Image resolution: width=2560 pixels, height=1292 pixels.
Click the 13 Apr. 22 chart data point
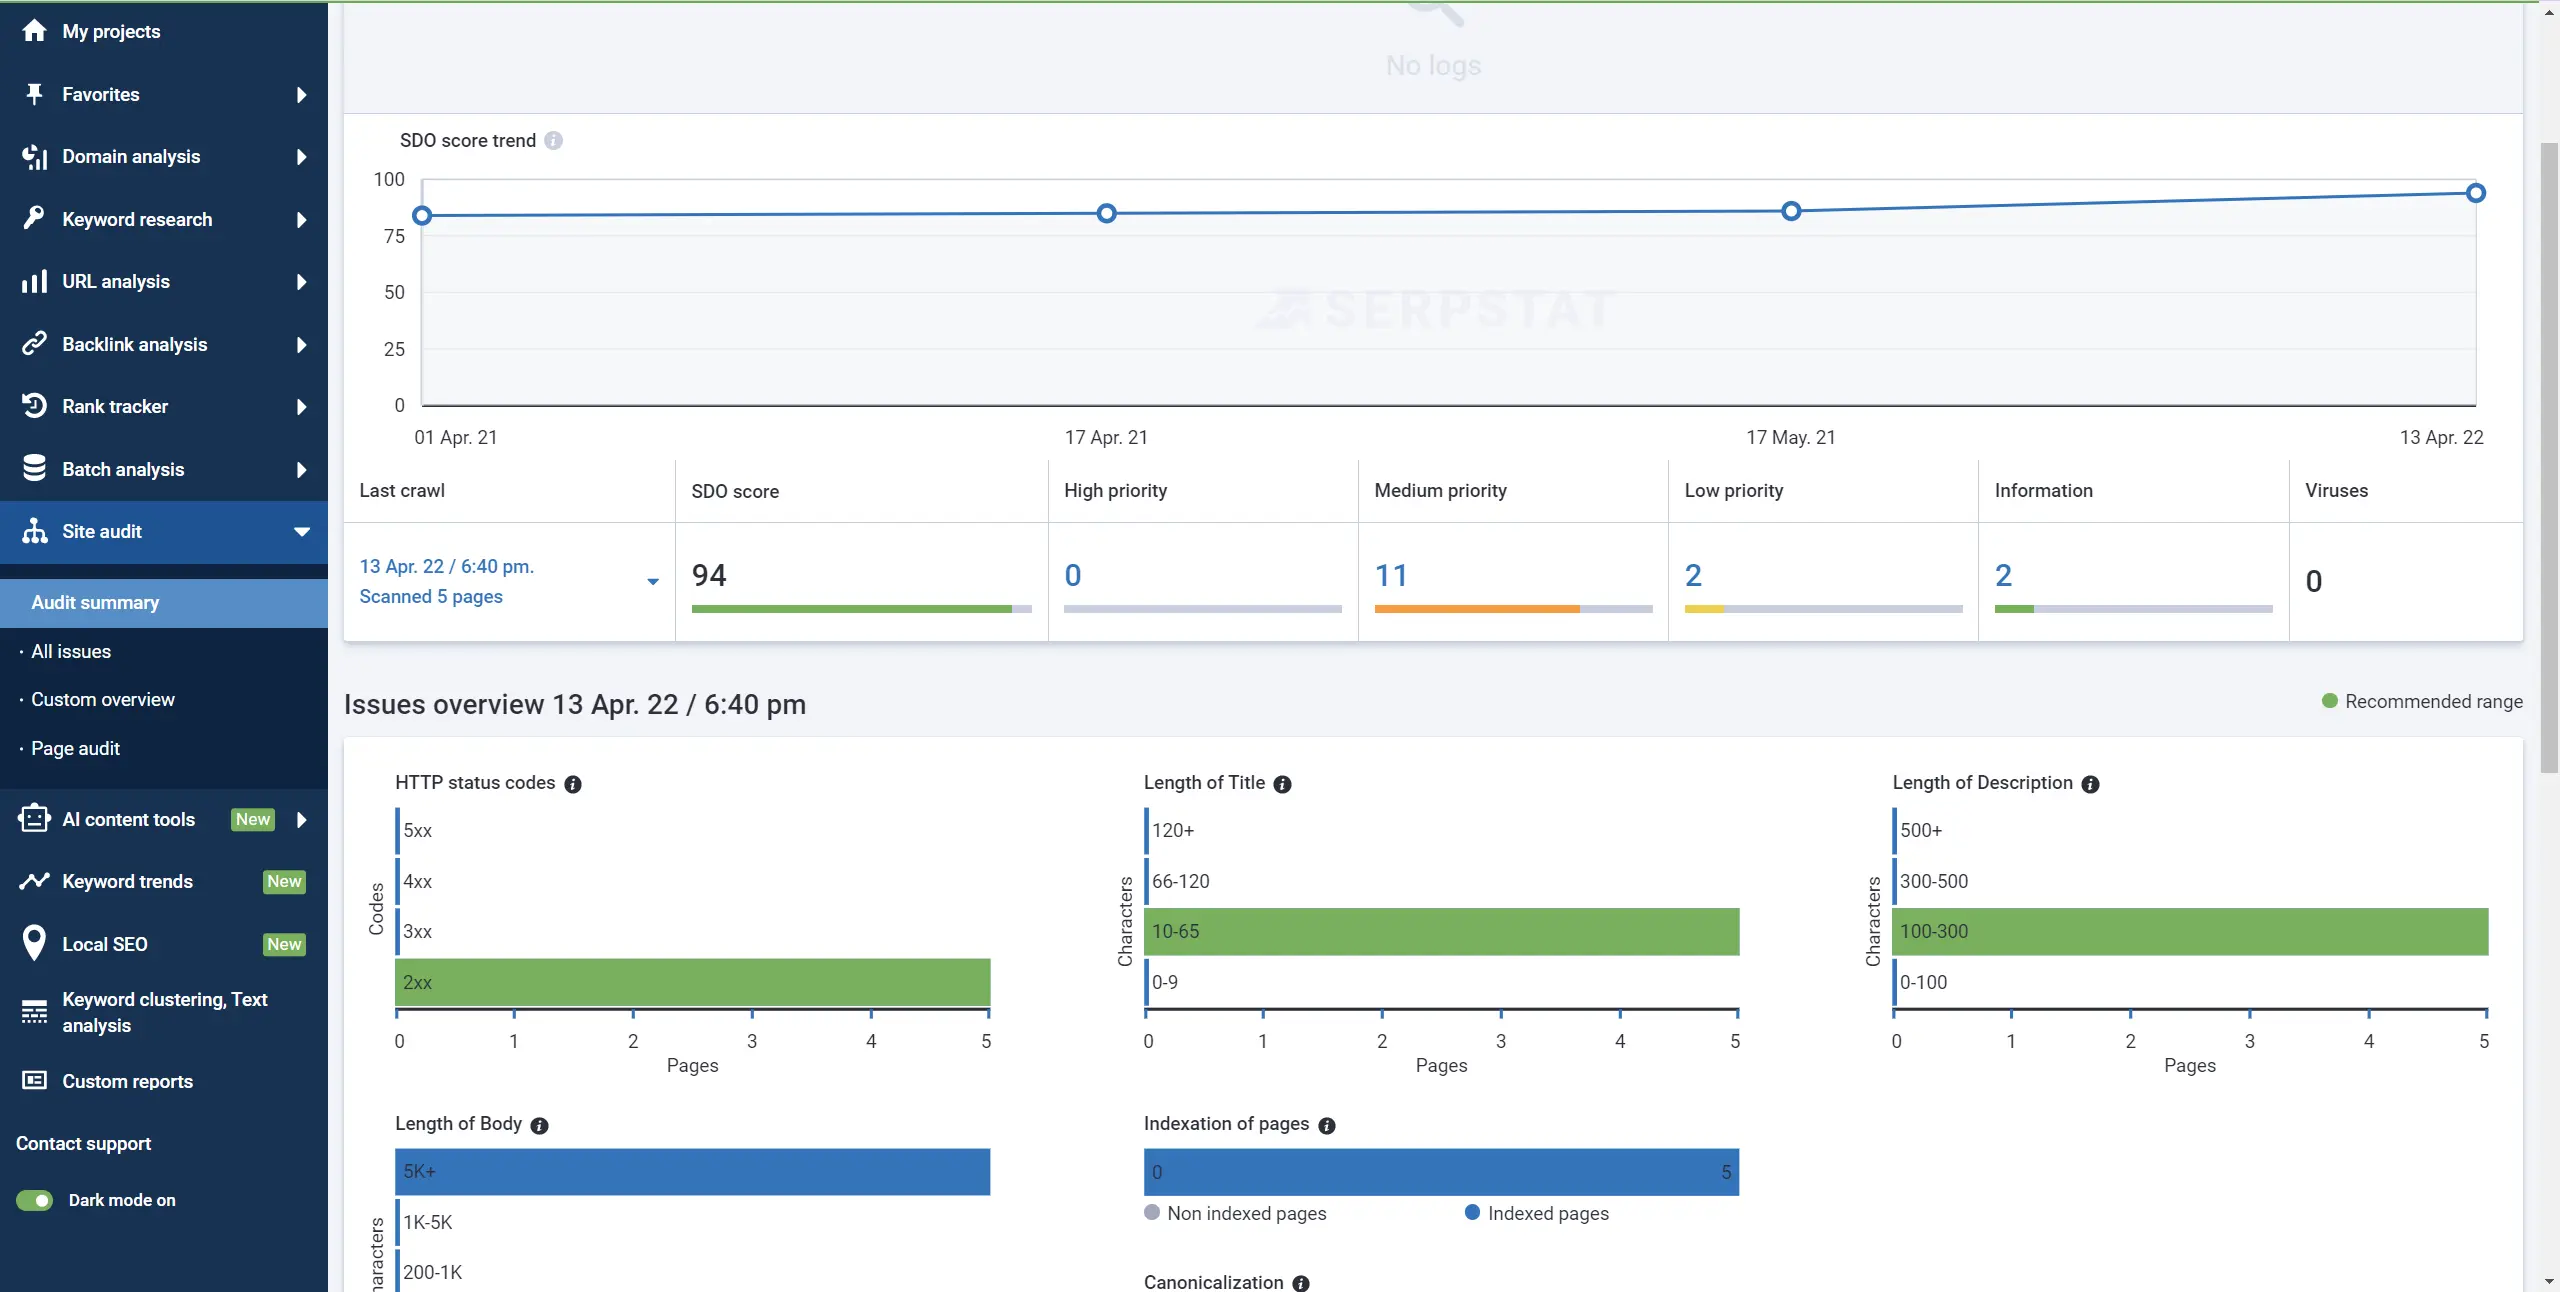pos(2475,193)
